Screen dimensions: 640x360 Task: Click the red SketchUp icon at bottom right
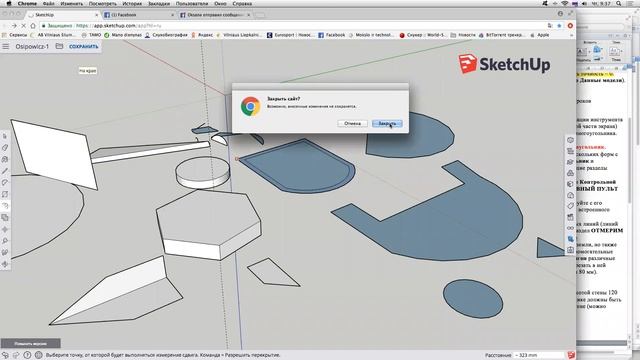coord(571,355)
